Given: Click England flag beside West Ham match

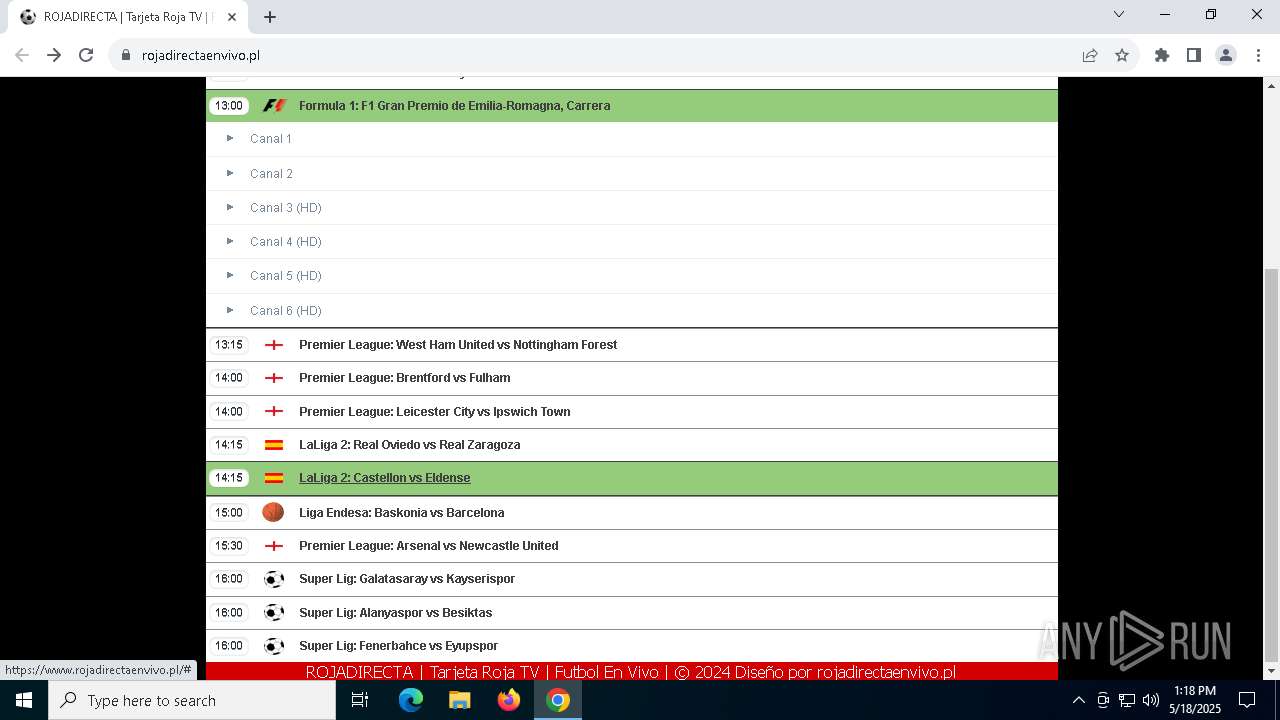Looking at the screenshot, I should point(274,345).
